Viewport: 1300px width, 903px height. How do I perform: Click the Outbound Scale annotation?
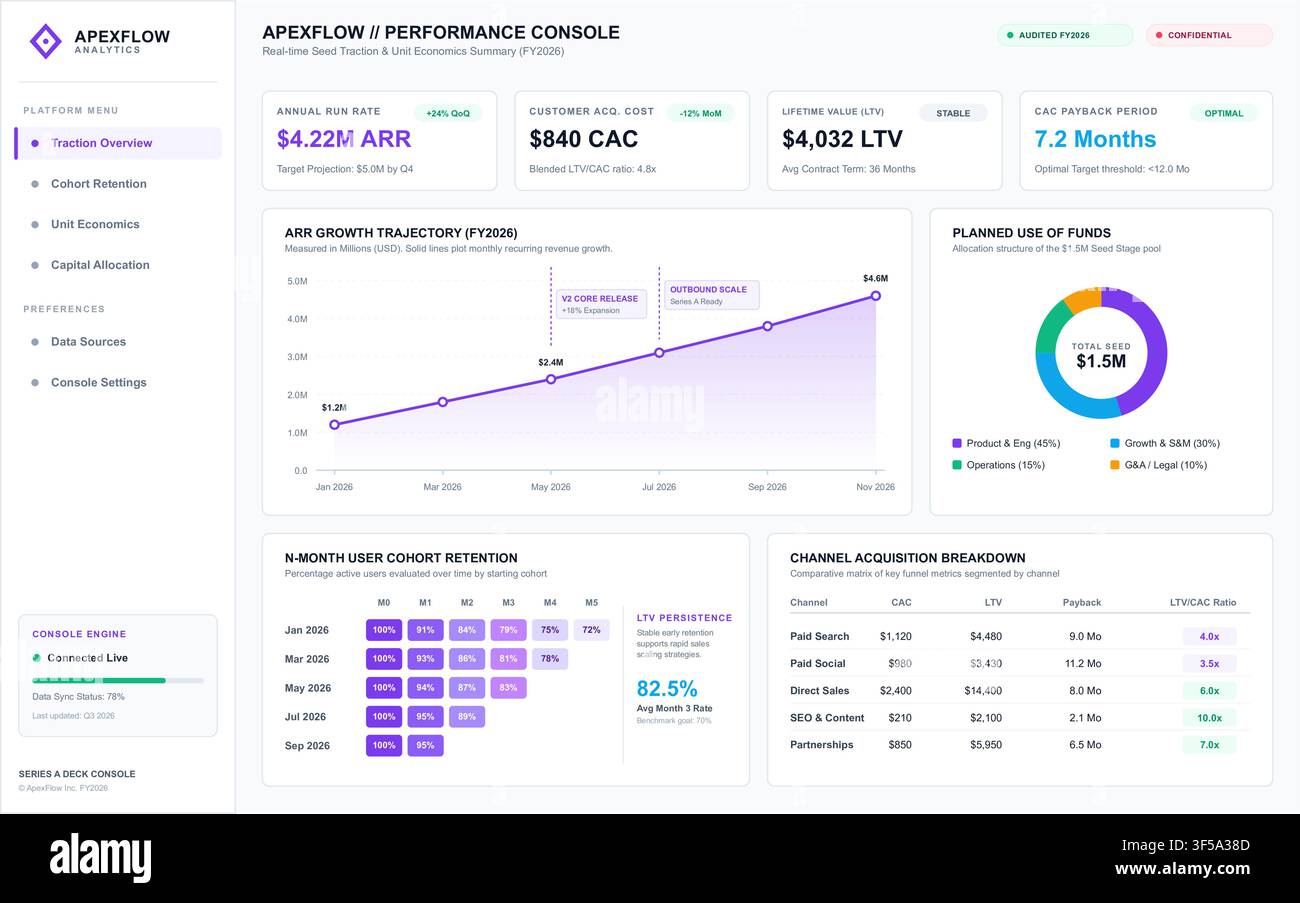coord(712,295)
